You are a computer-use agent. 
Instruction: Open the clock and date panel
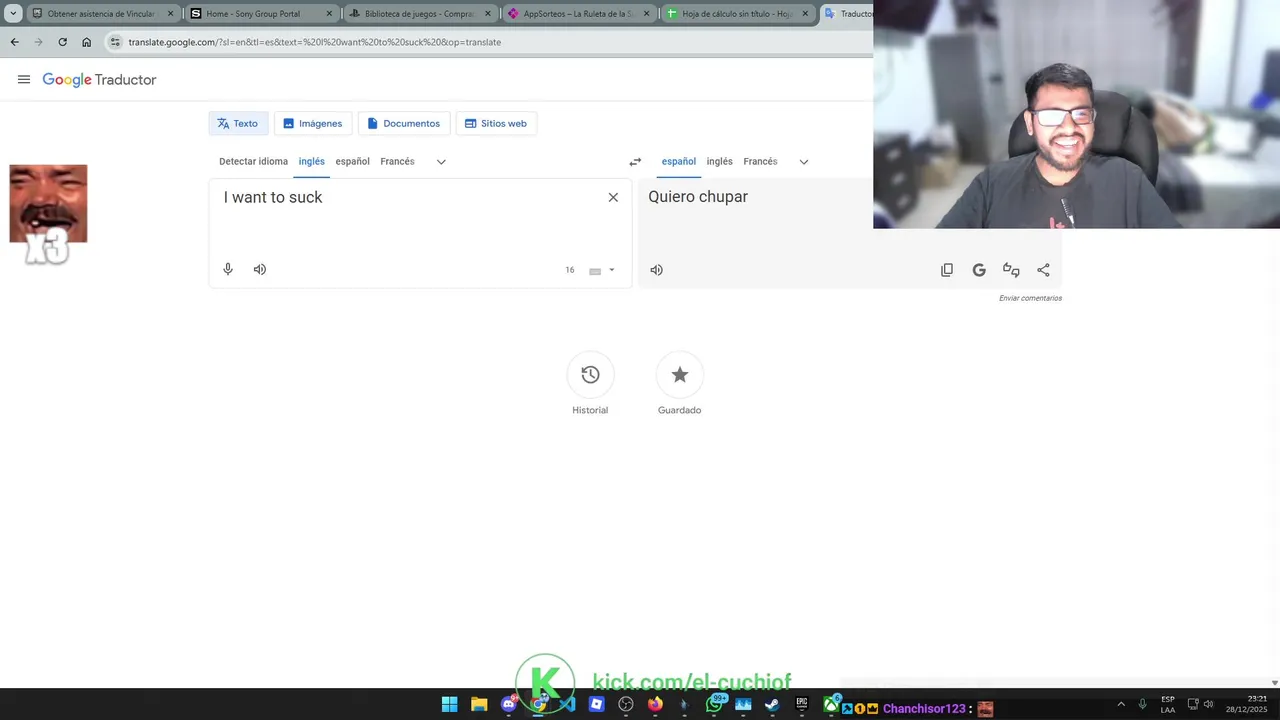(1248, 704)
